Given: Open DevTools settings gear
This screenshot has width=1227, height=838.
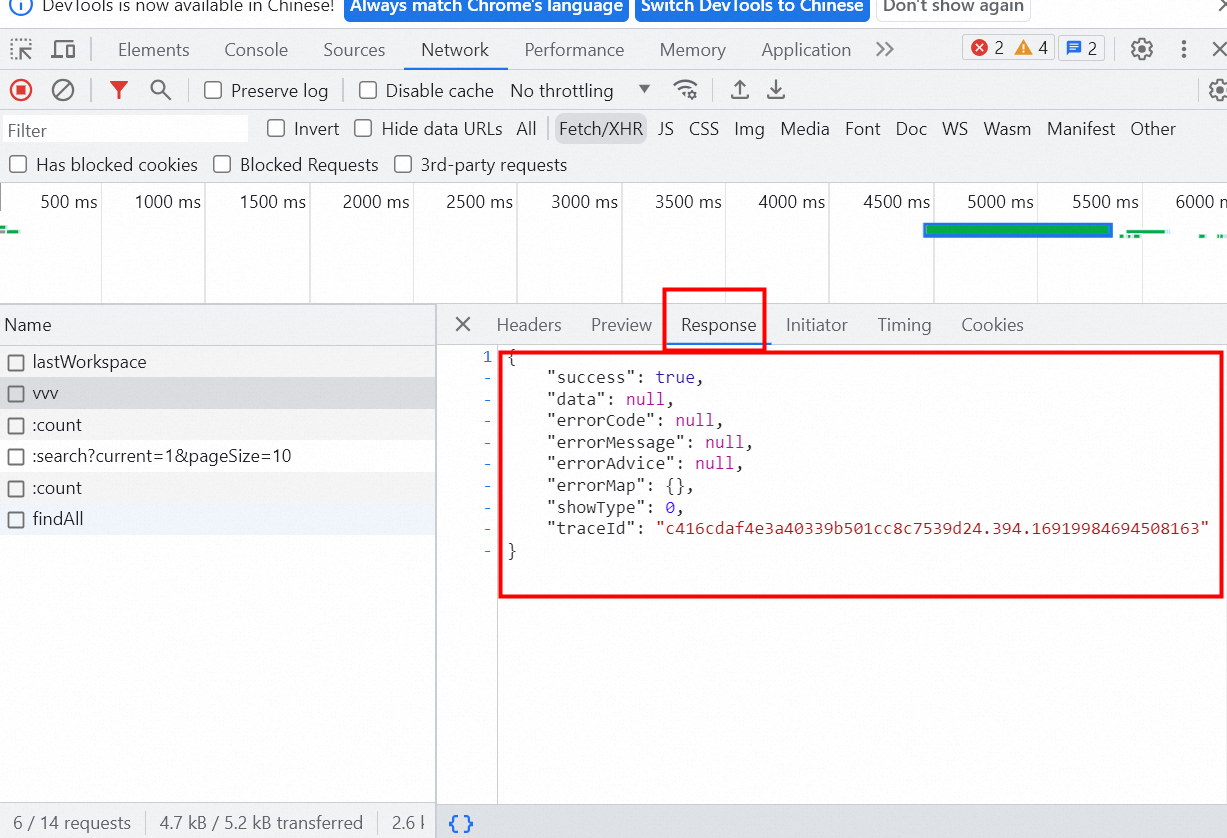Looking at the screenshot, I should click(1141, 49).
